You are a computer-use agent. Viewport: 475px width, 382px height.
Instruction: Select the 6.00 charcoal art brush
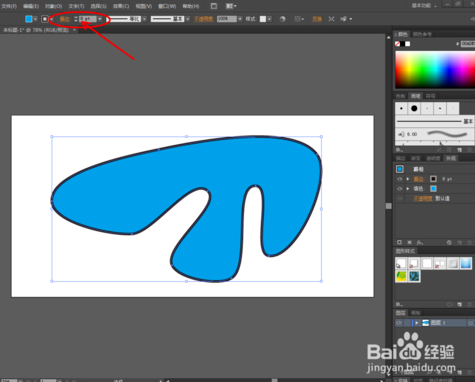tap(434, 134)
